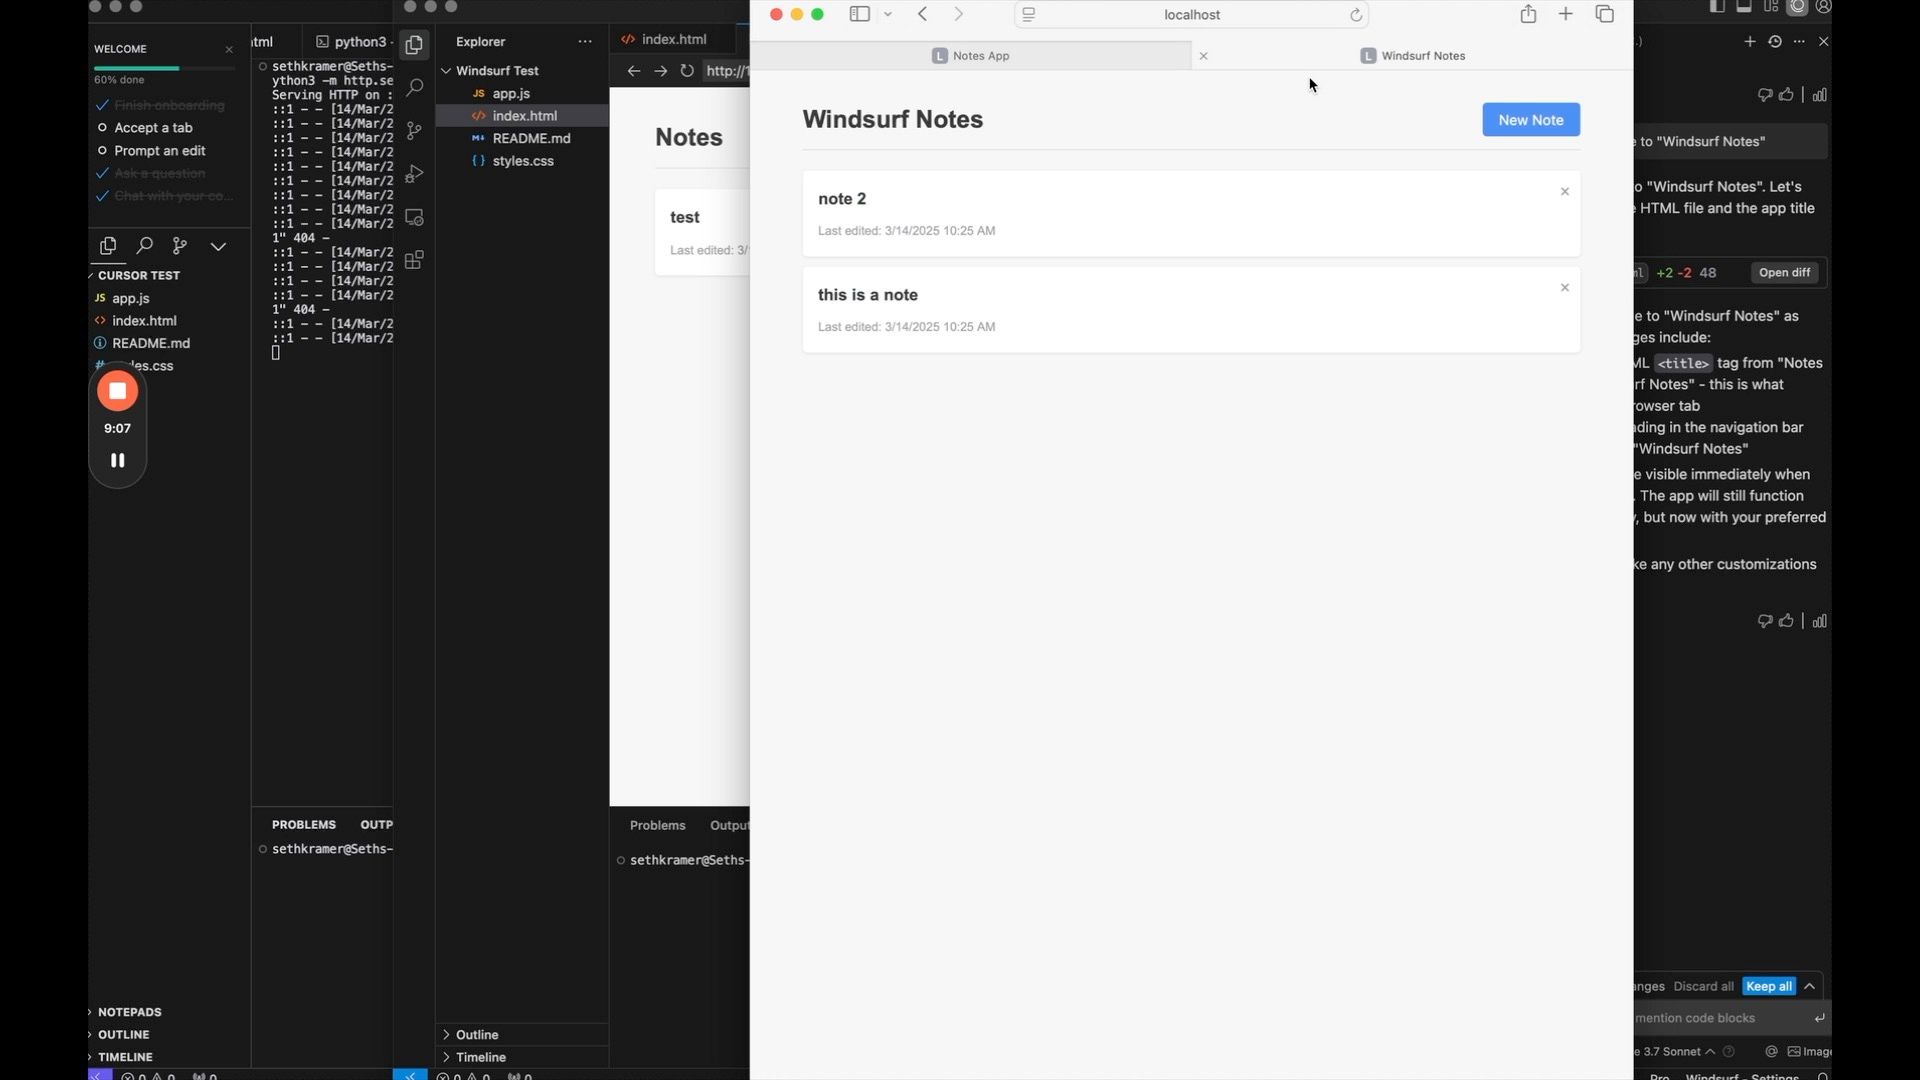The height and width of the screenshot is (1080, 1920).
Task: Select python3 terminal tab in Cursor
Action: pos(352,41)
